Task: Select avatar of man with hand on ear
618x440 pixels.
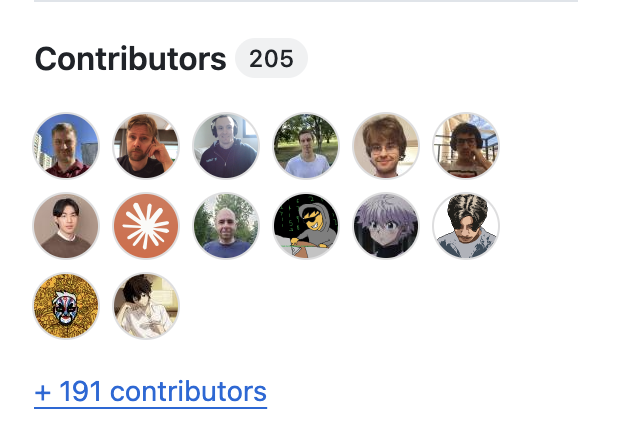Action: (146, 146)
